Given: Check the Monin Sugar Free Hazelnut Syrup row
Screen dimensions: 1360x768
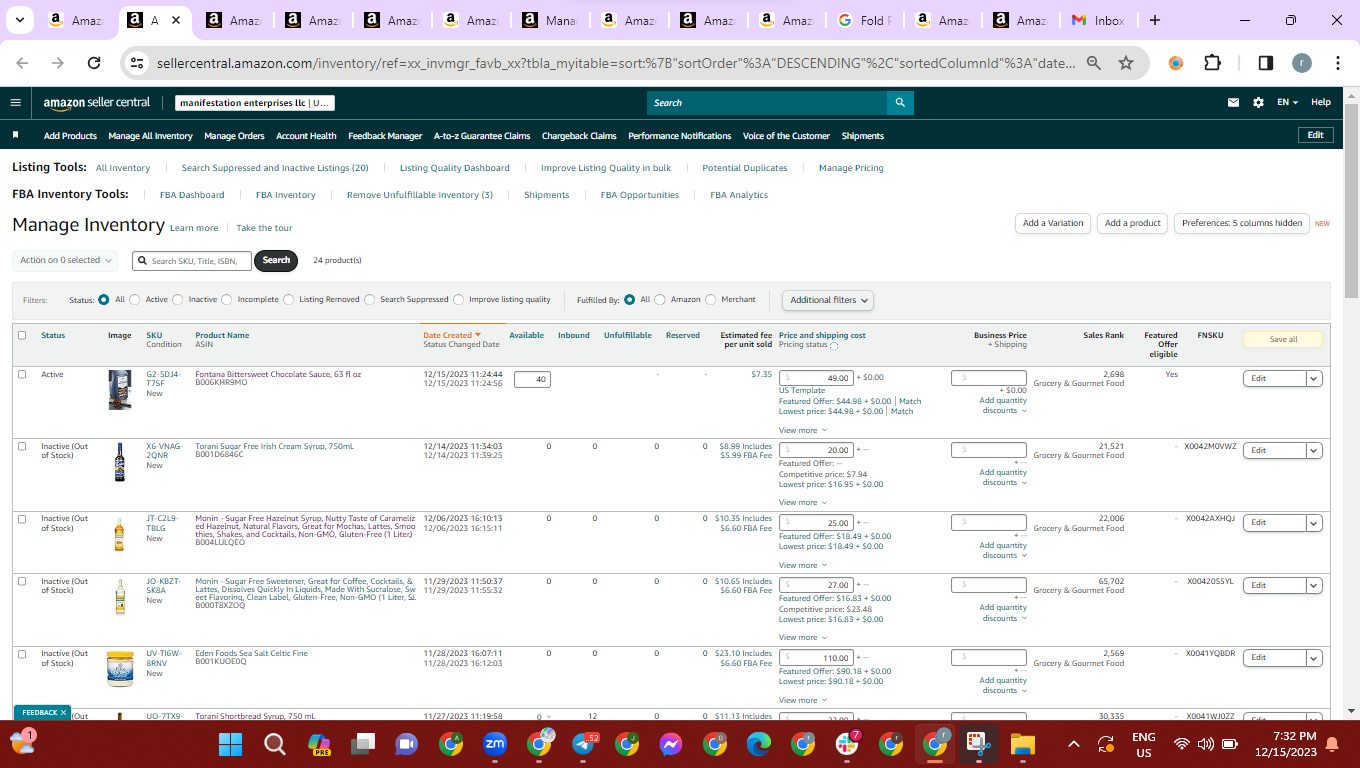Looking at the screenshot, I should pos(22,518).
